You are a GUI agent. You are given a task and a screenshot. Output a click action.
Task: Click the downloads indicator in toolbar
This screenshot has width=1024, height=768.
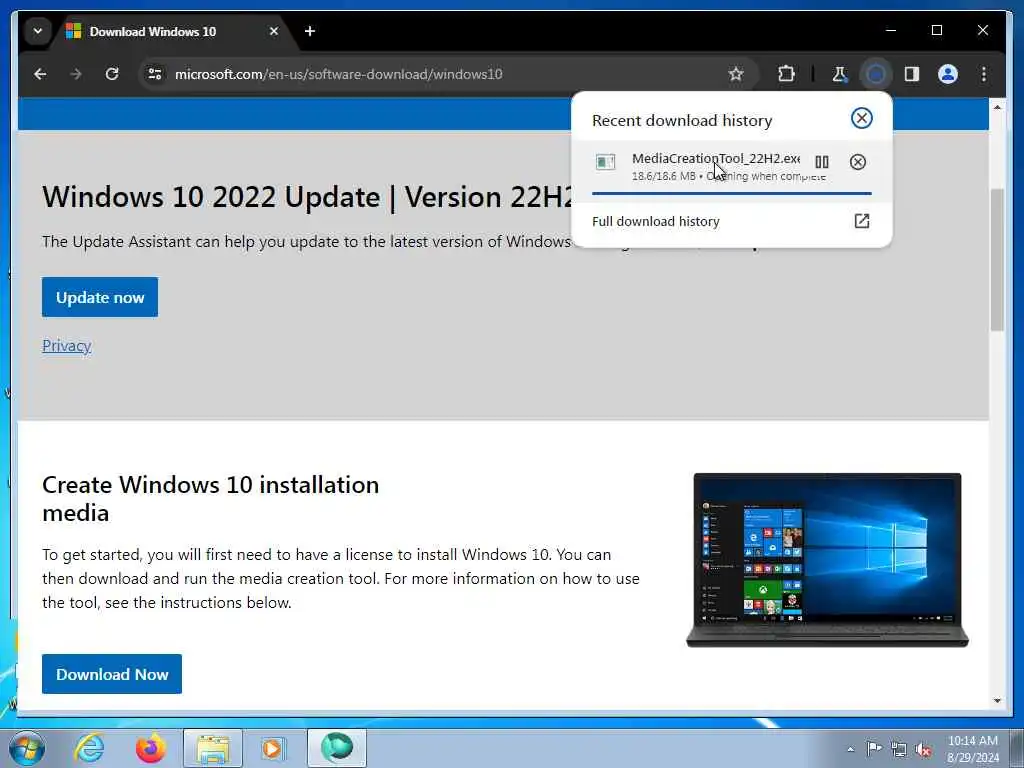pos(876,74)
